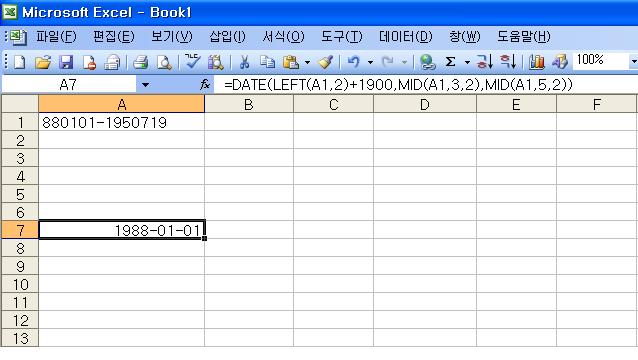
Task: Open the Chart Wizard icon
Action: (x=536, y=62)
